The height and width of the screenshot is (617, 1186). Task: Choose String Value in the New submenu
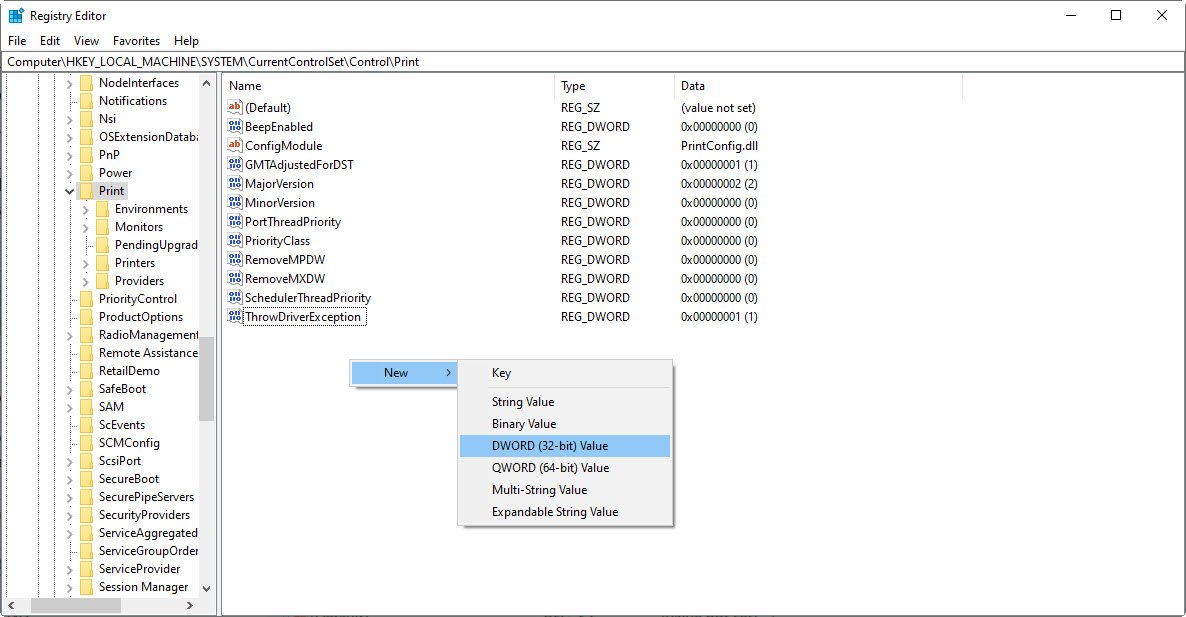tap(565, 402)
